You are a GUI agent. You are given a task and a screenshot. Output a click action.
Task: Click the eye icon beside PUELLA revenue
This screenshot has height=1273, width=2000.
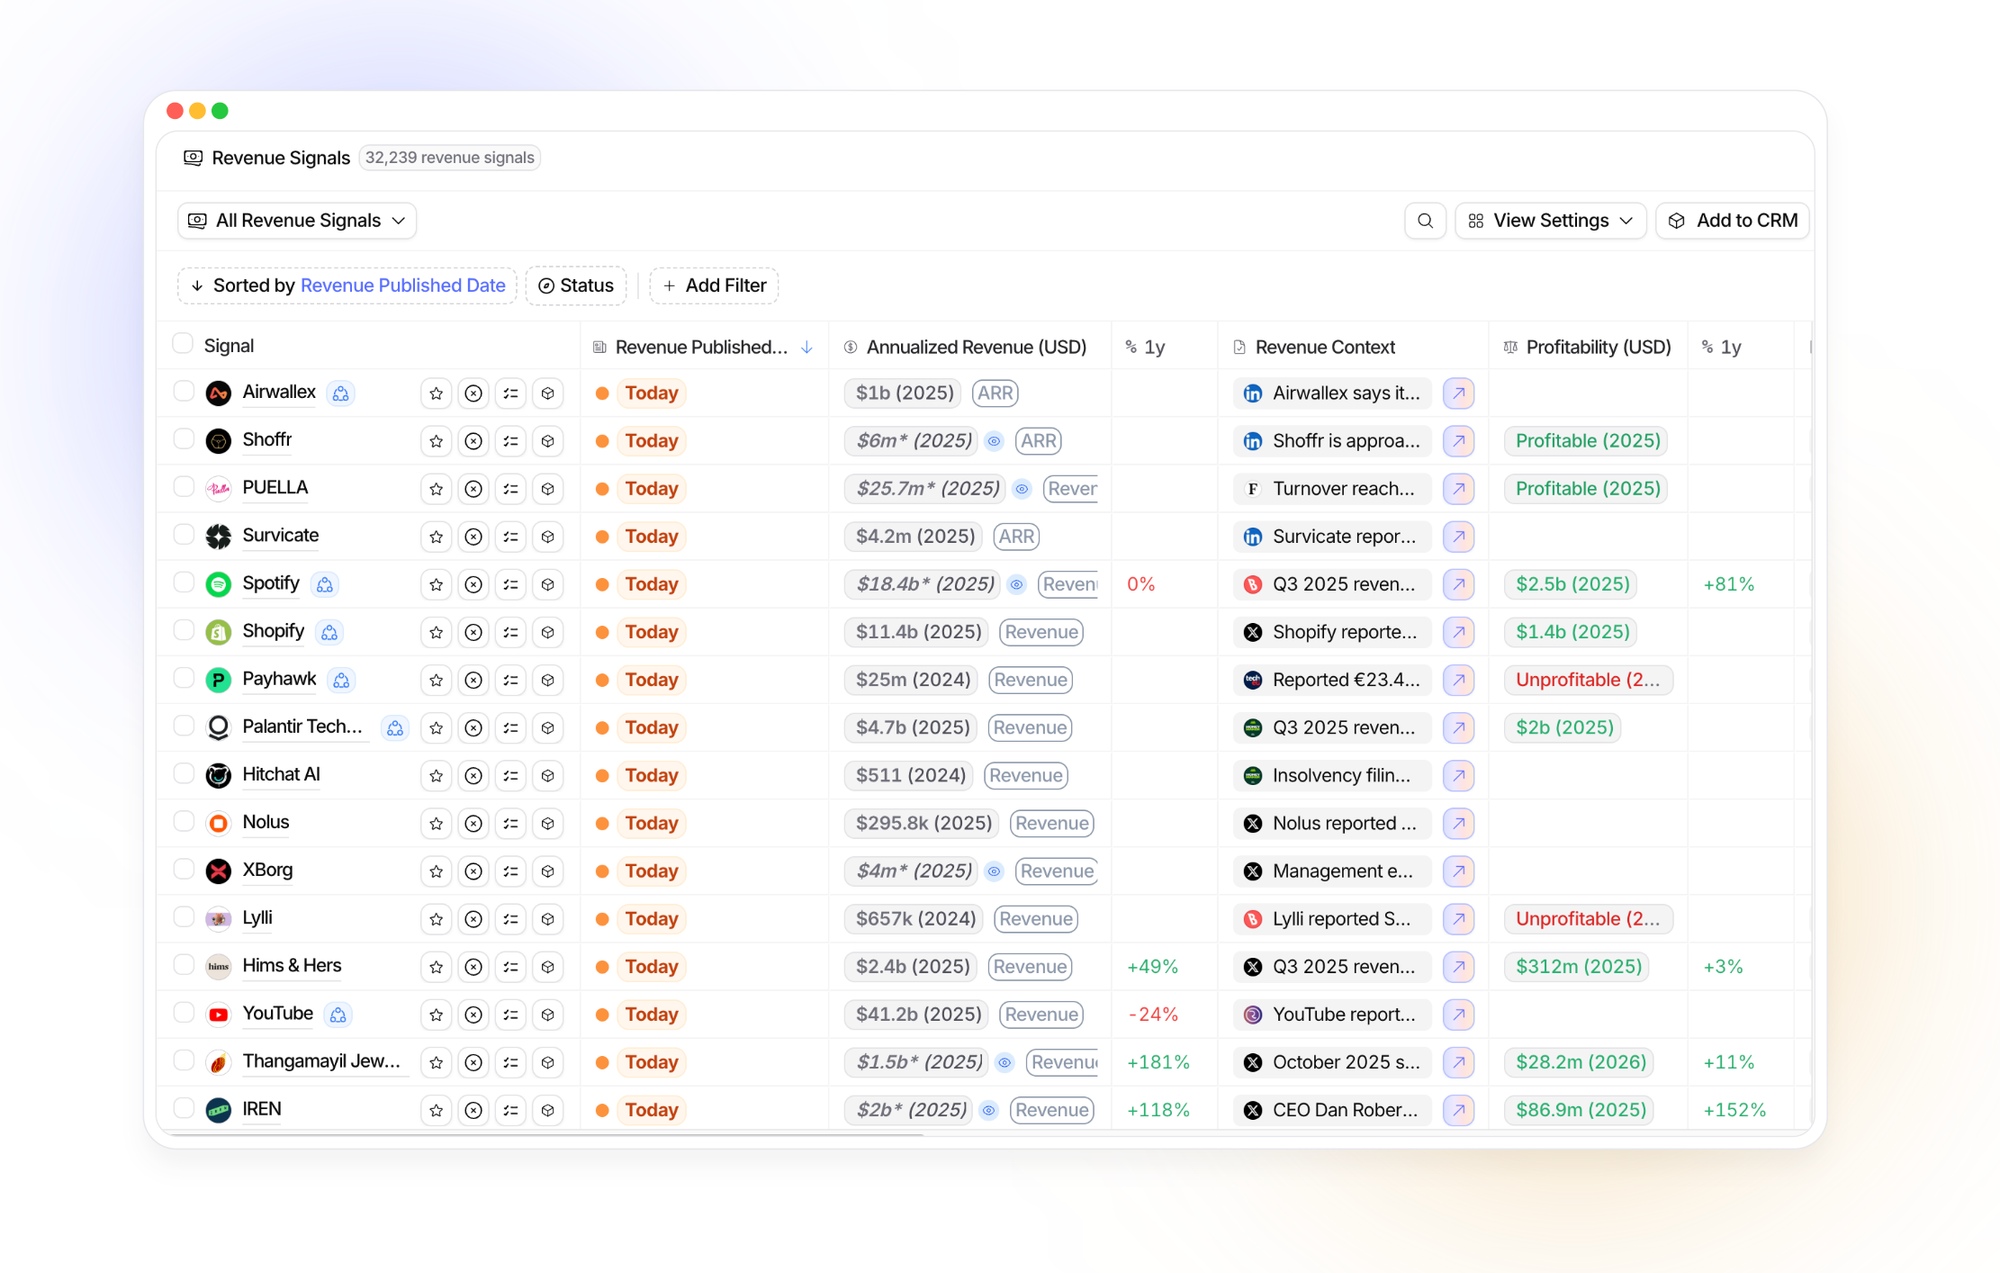click(x=1021, y=489)
